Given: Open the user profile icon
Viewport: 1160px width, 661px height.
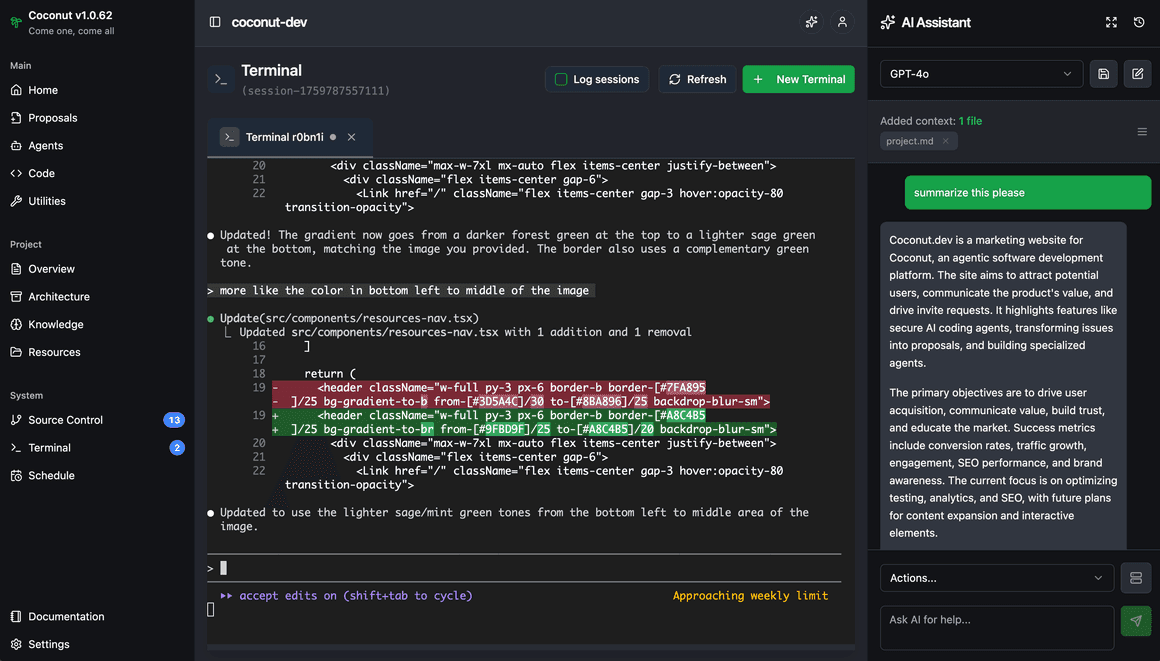Looking at the screenshot, I should coord(842,22).
